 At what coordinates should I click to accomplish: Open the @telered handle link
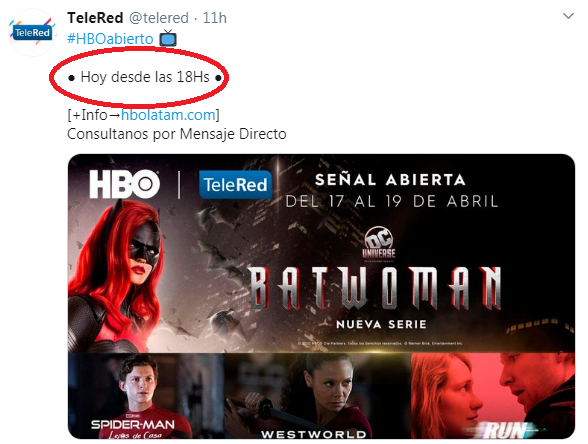click(x=159, y=18)
